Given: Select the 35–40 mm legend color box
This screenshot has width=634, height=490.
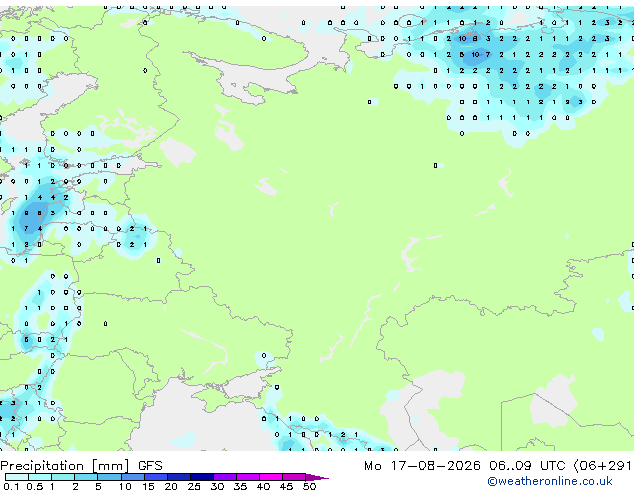Looking at the screenshot, I should click(x=248, y=477).
